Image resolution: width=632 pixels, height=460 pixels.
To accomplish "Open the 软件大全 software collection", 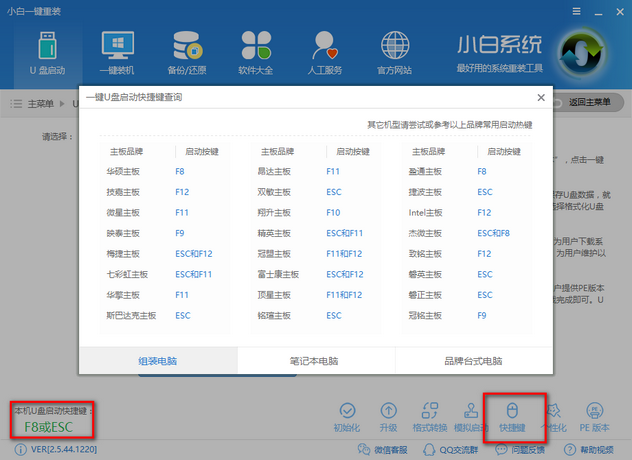I will pyautogui.click(x=256, y=52).
